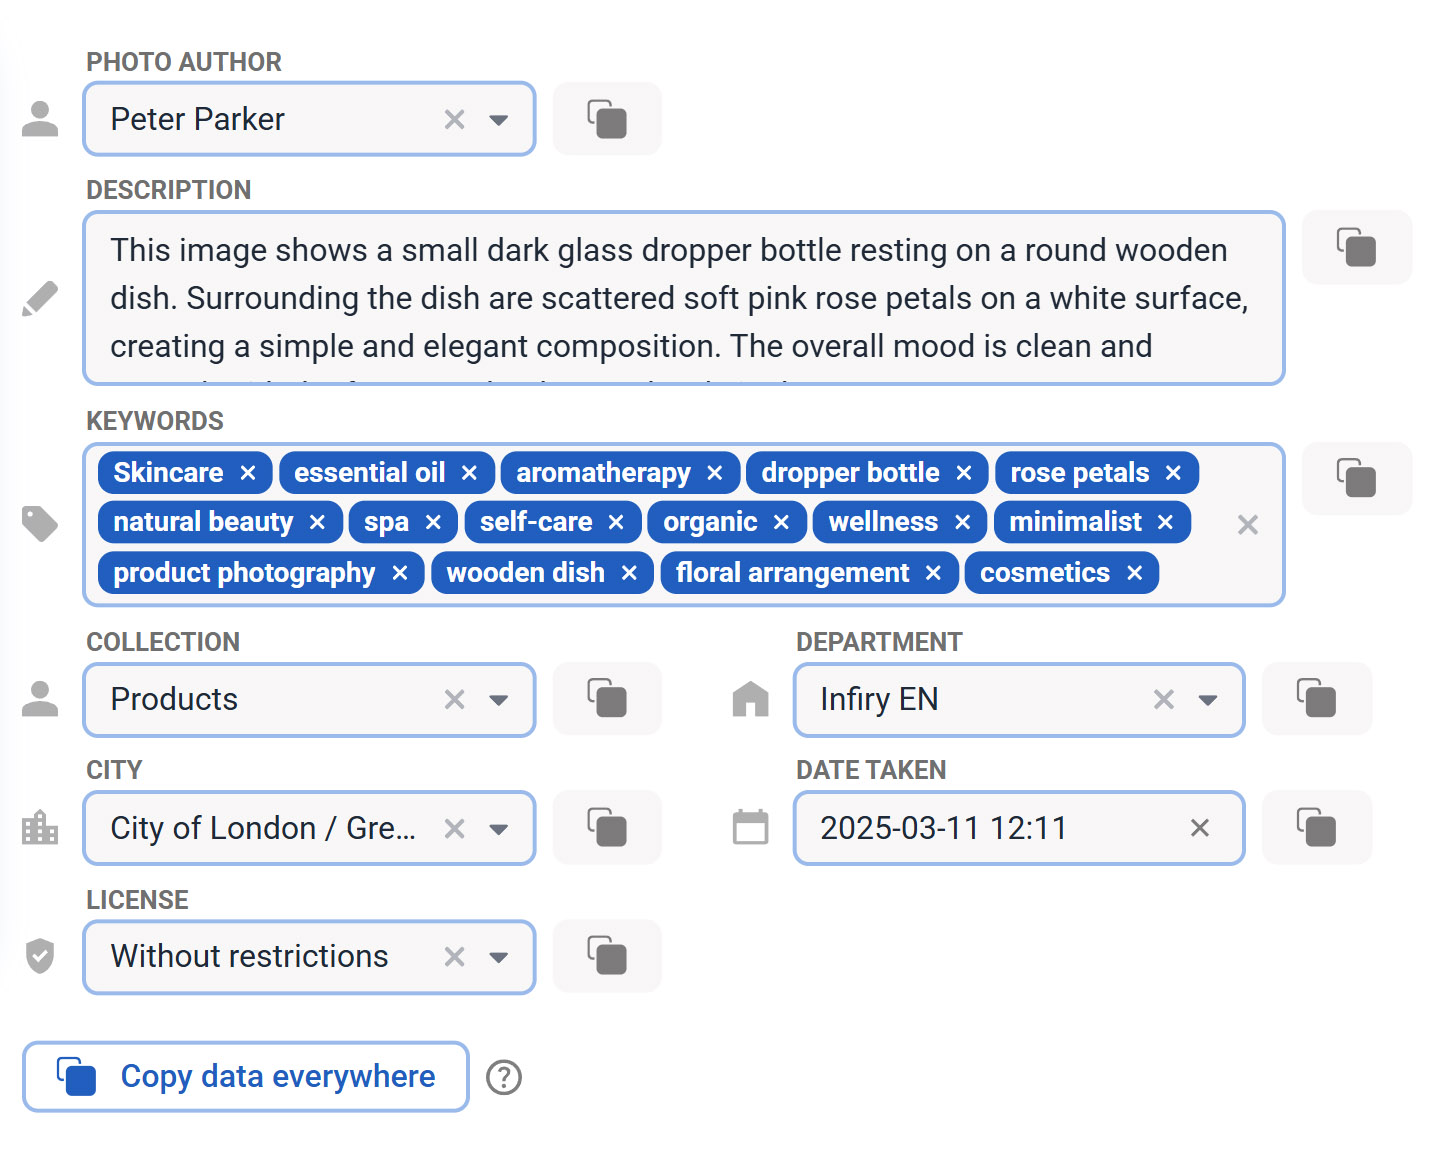This screenshot has width=1436, height=1160.
Task: Copy the Collection field value
Action: click(x=606, y=699)
